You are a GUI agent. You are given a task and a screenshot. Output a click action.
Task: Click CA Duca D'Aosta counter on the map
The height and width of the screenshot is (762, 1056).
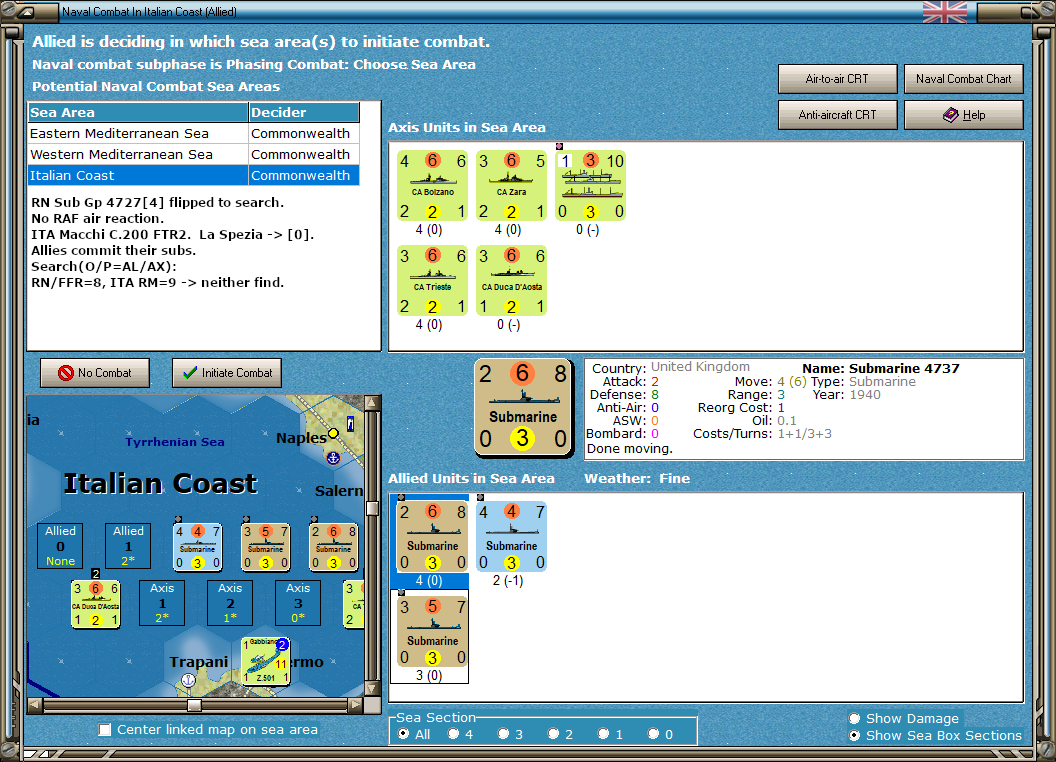point(96,604)
